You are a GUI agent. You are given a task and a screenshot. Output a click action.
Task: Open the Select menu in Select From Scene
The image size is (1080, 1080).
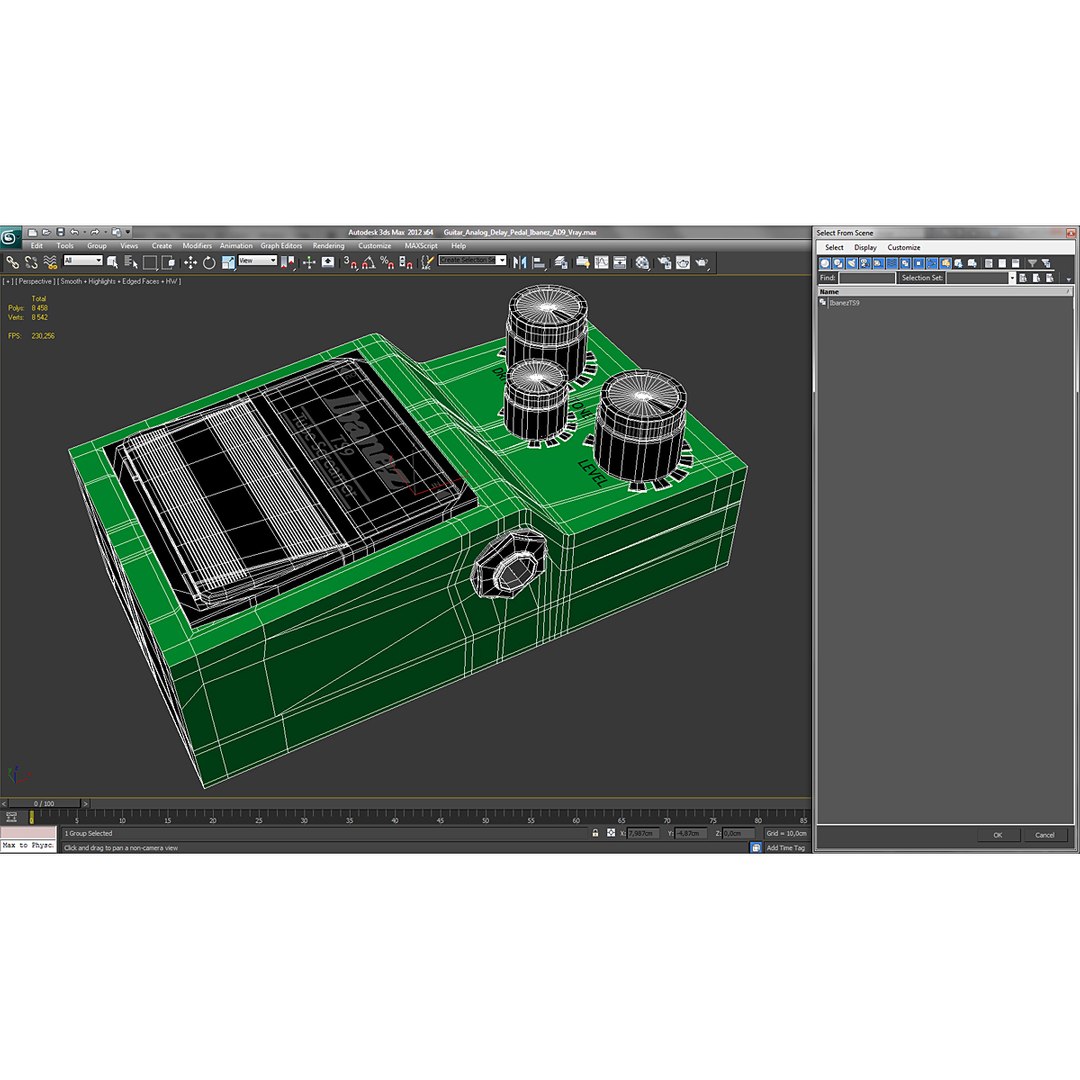coord(834,247)
